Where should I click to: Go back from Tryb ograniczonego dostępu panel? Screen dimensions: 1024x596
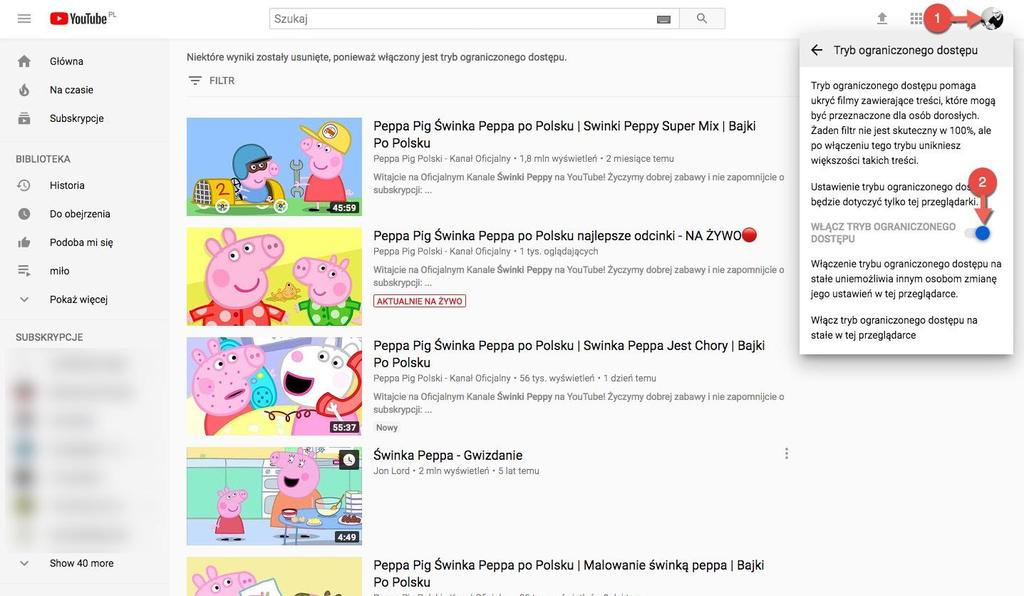coord(816,50)
